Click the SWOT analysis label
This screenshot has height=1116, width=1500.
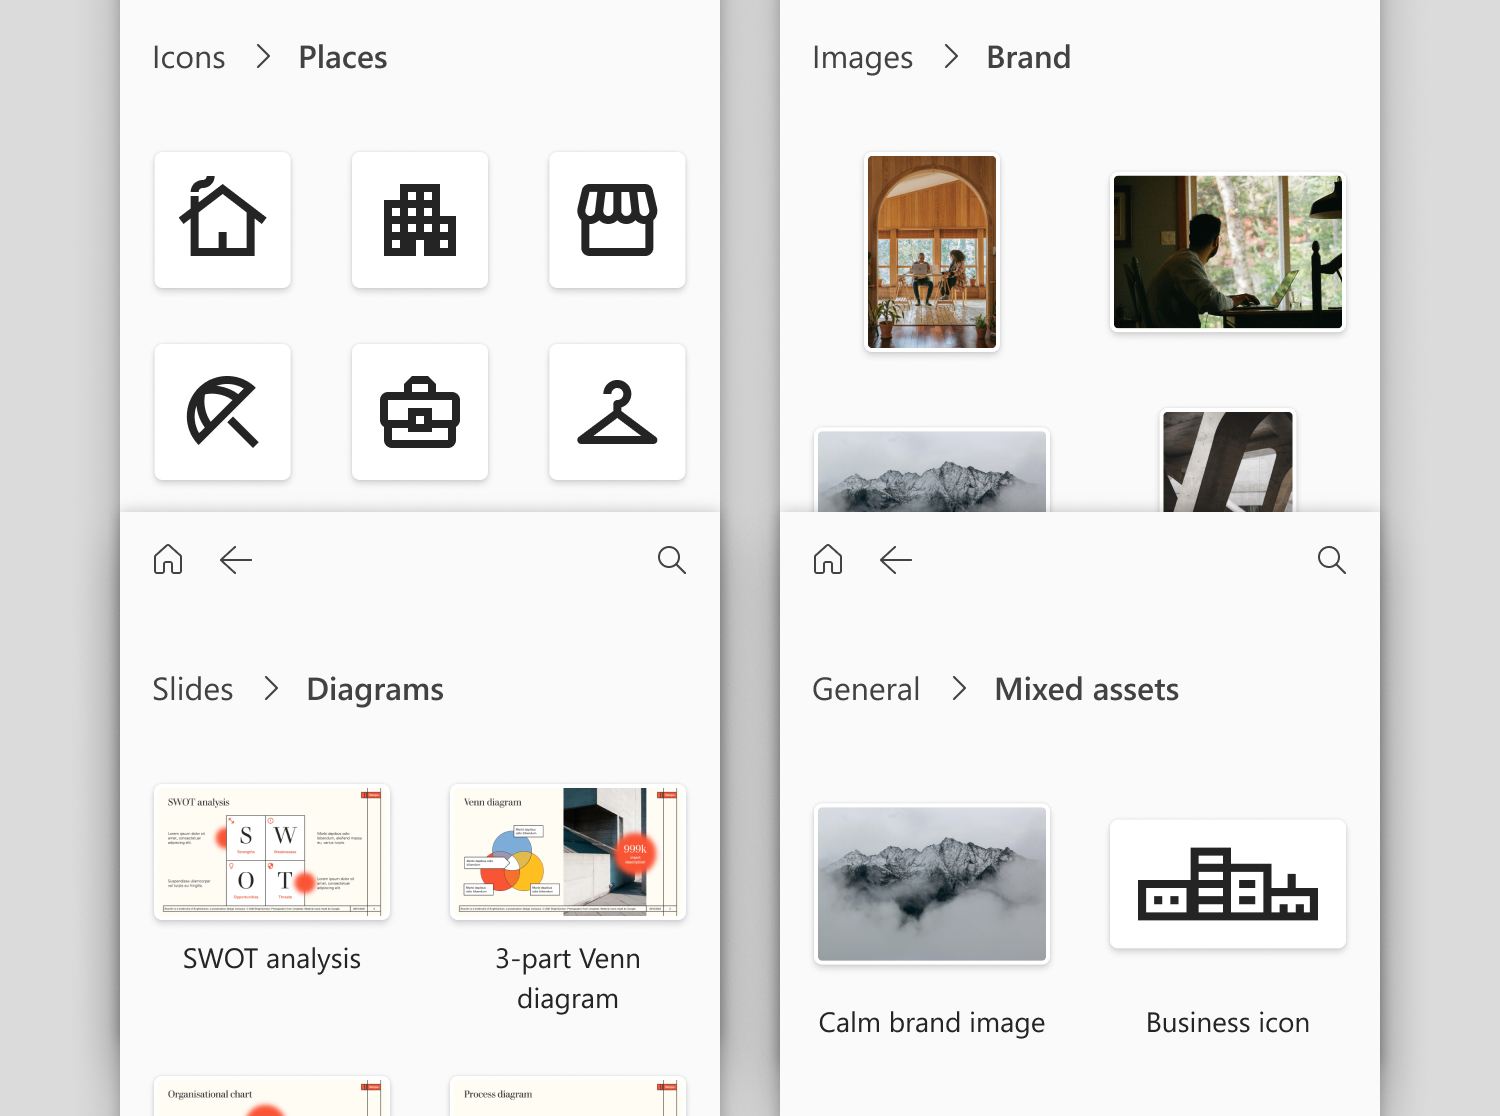272,959
